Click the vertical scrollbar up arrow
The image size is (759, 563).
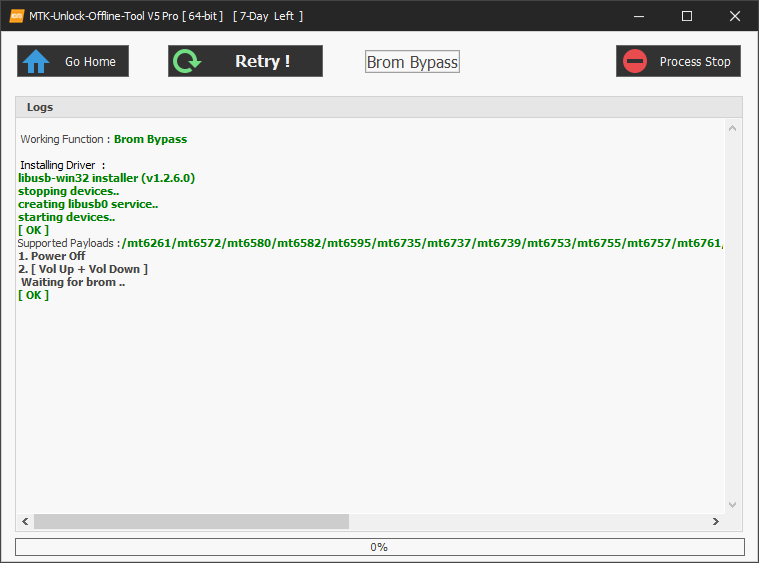click(732, 128)
